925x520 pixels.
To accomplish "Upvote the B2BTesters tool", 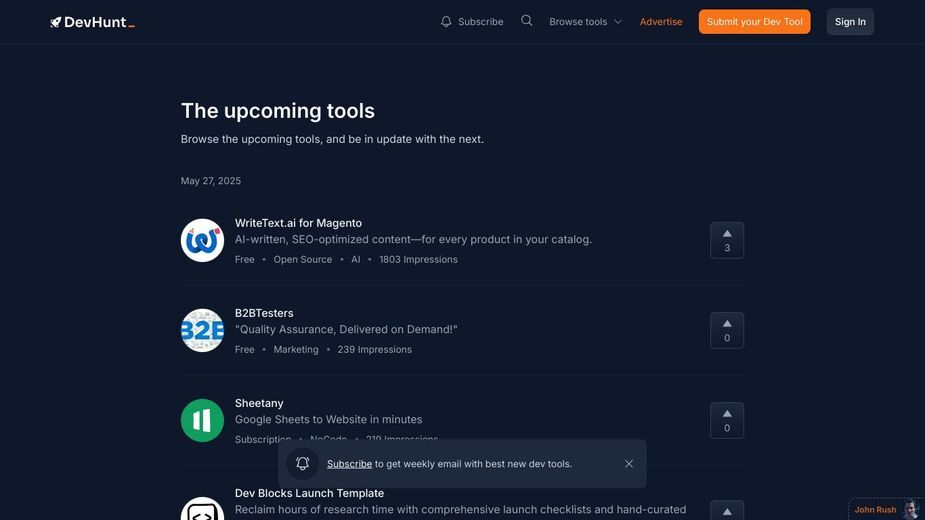I will click(x=727, y=331).
